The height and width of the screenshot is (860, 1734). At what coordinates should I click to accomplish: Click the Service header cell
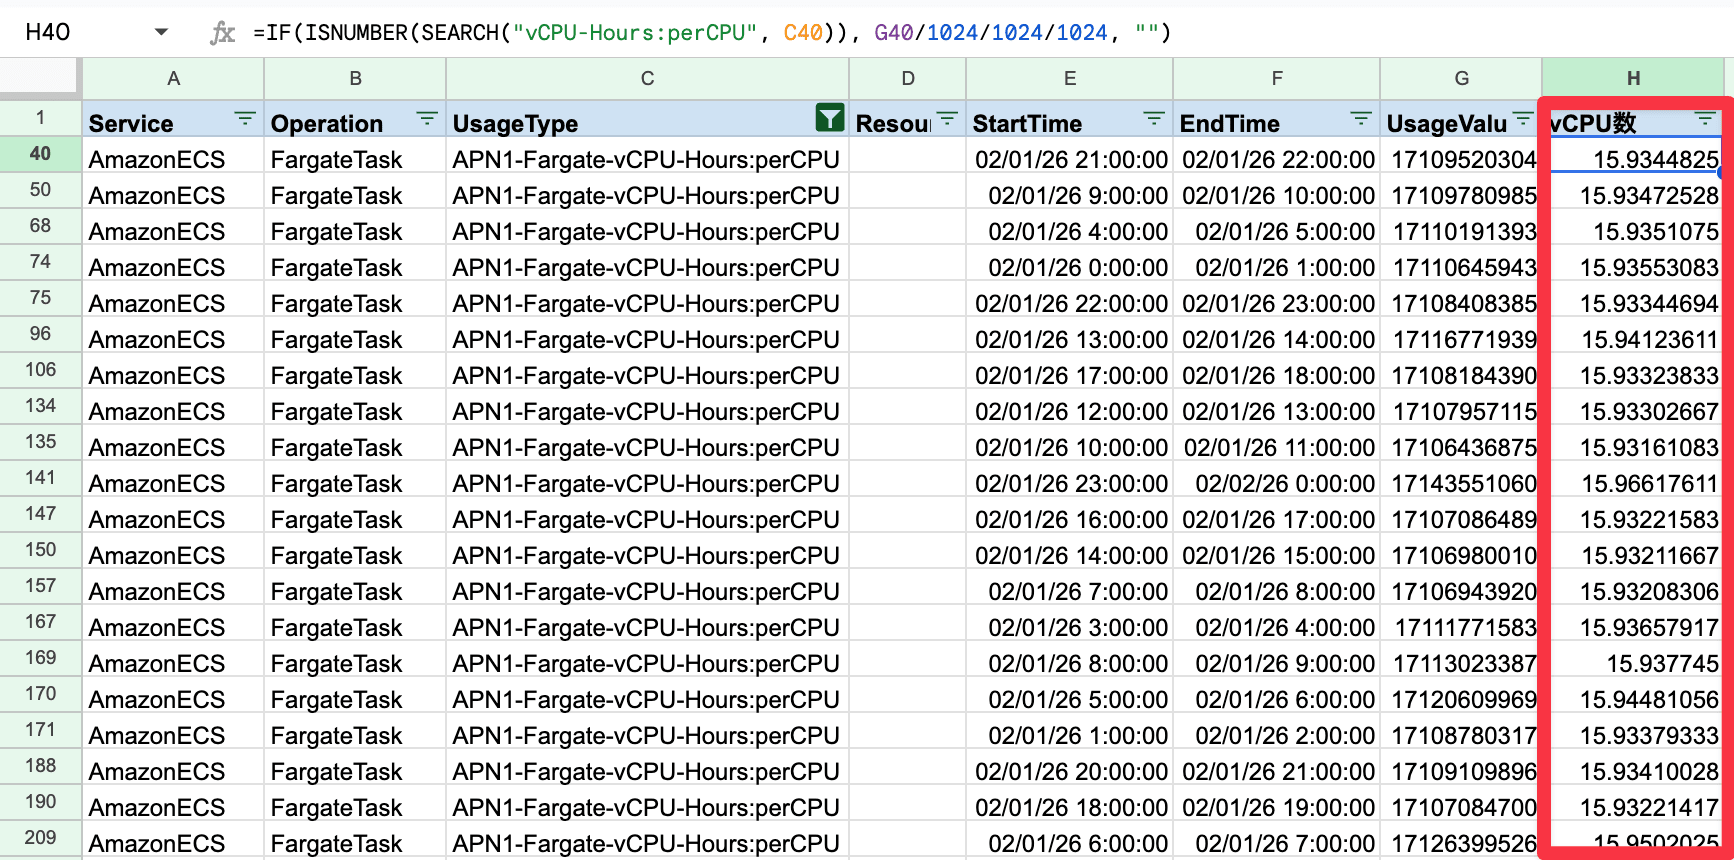click(x=173, y=119)
